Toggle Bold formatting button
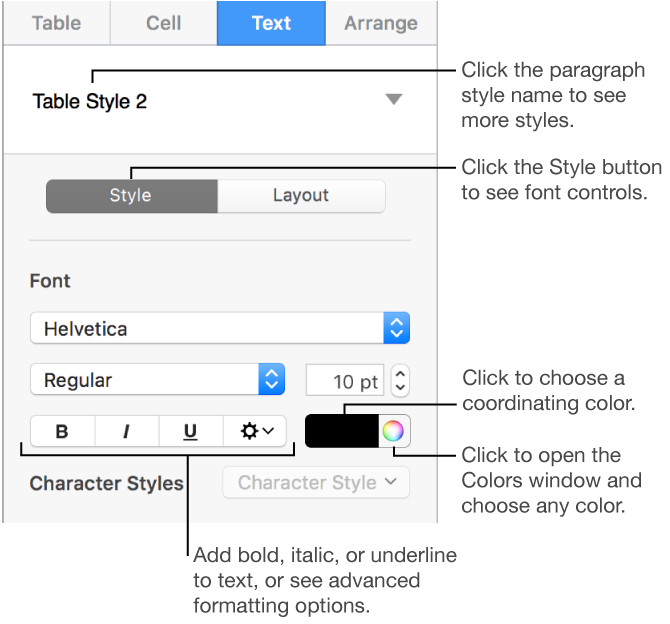 point(62,431)
